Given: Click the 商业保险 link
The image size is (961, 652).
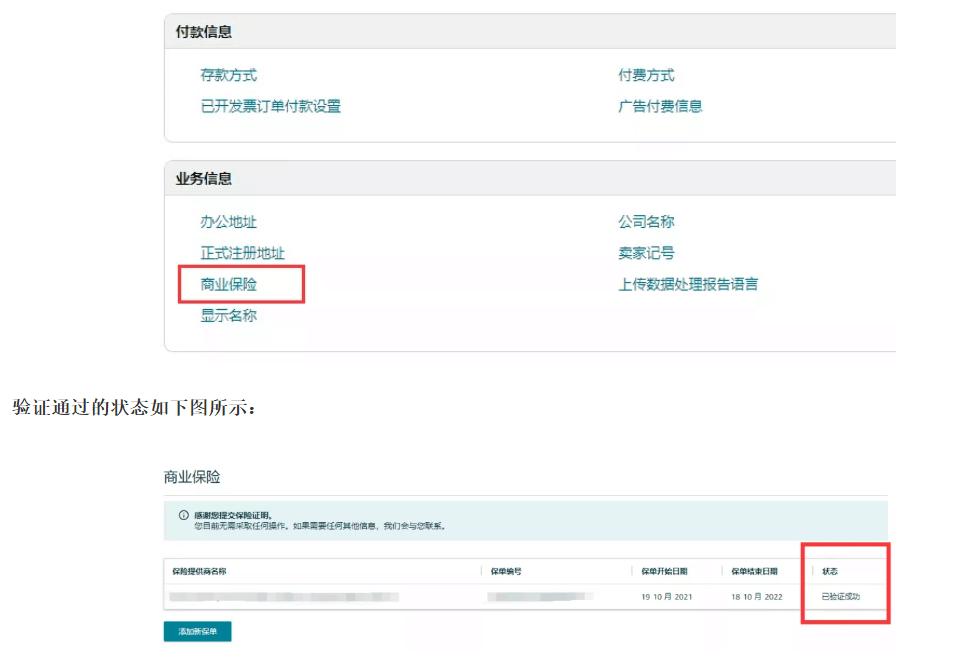Looking at the screenshot, I should pos(228,284).
